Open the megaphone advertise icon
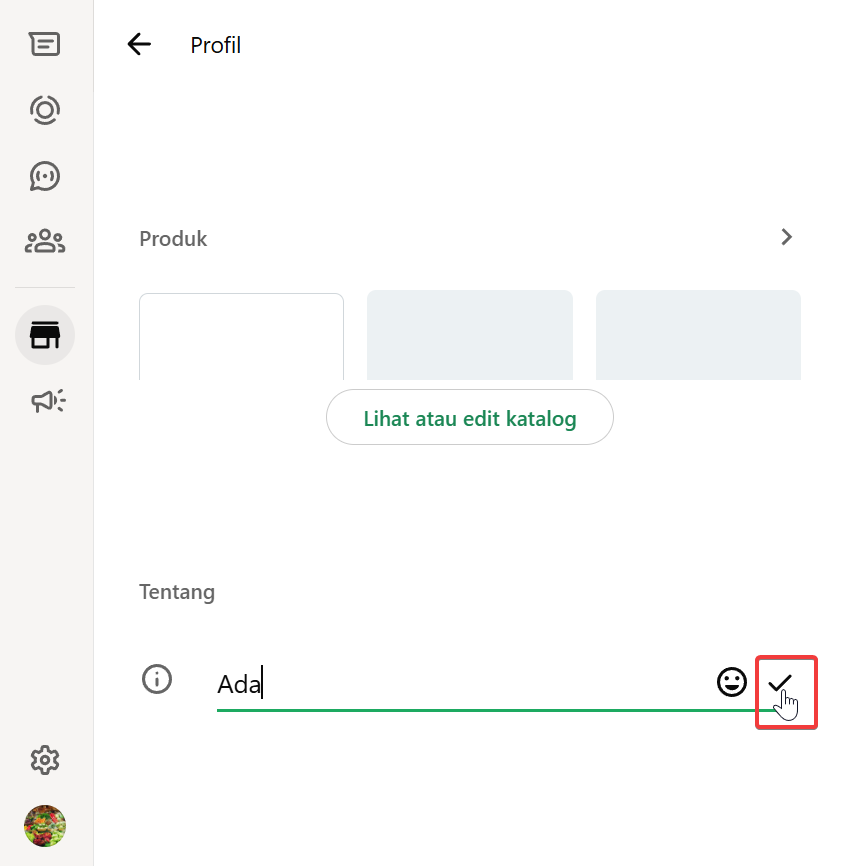The height and width of the screenshot is (866, 846). [x=47, y=401]
